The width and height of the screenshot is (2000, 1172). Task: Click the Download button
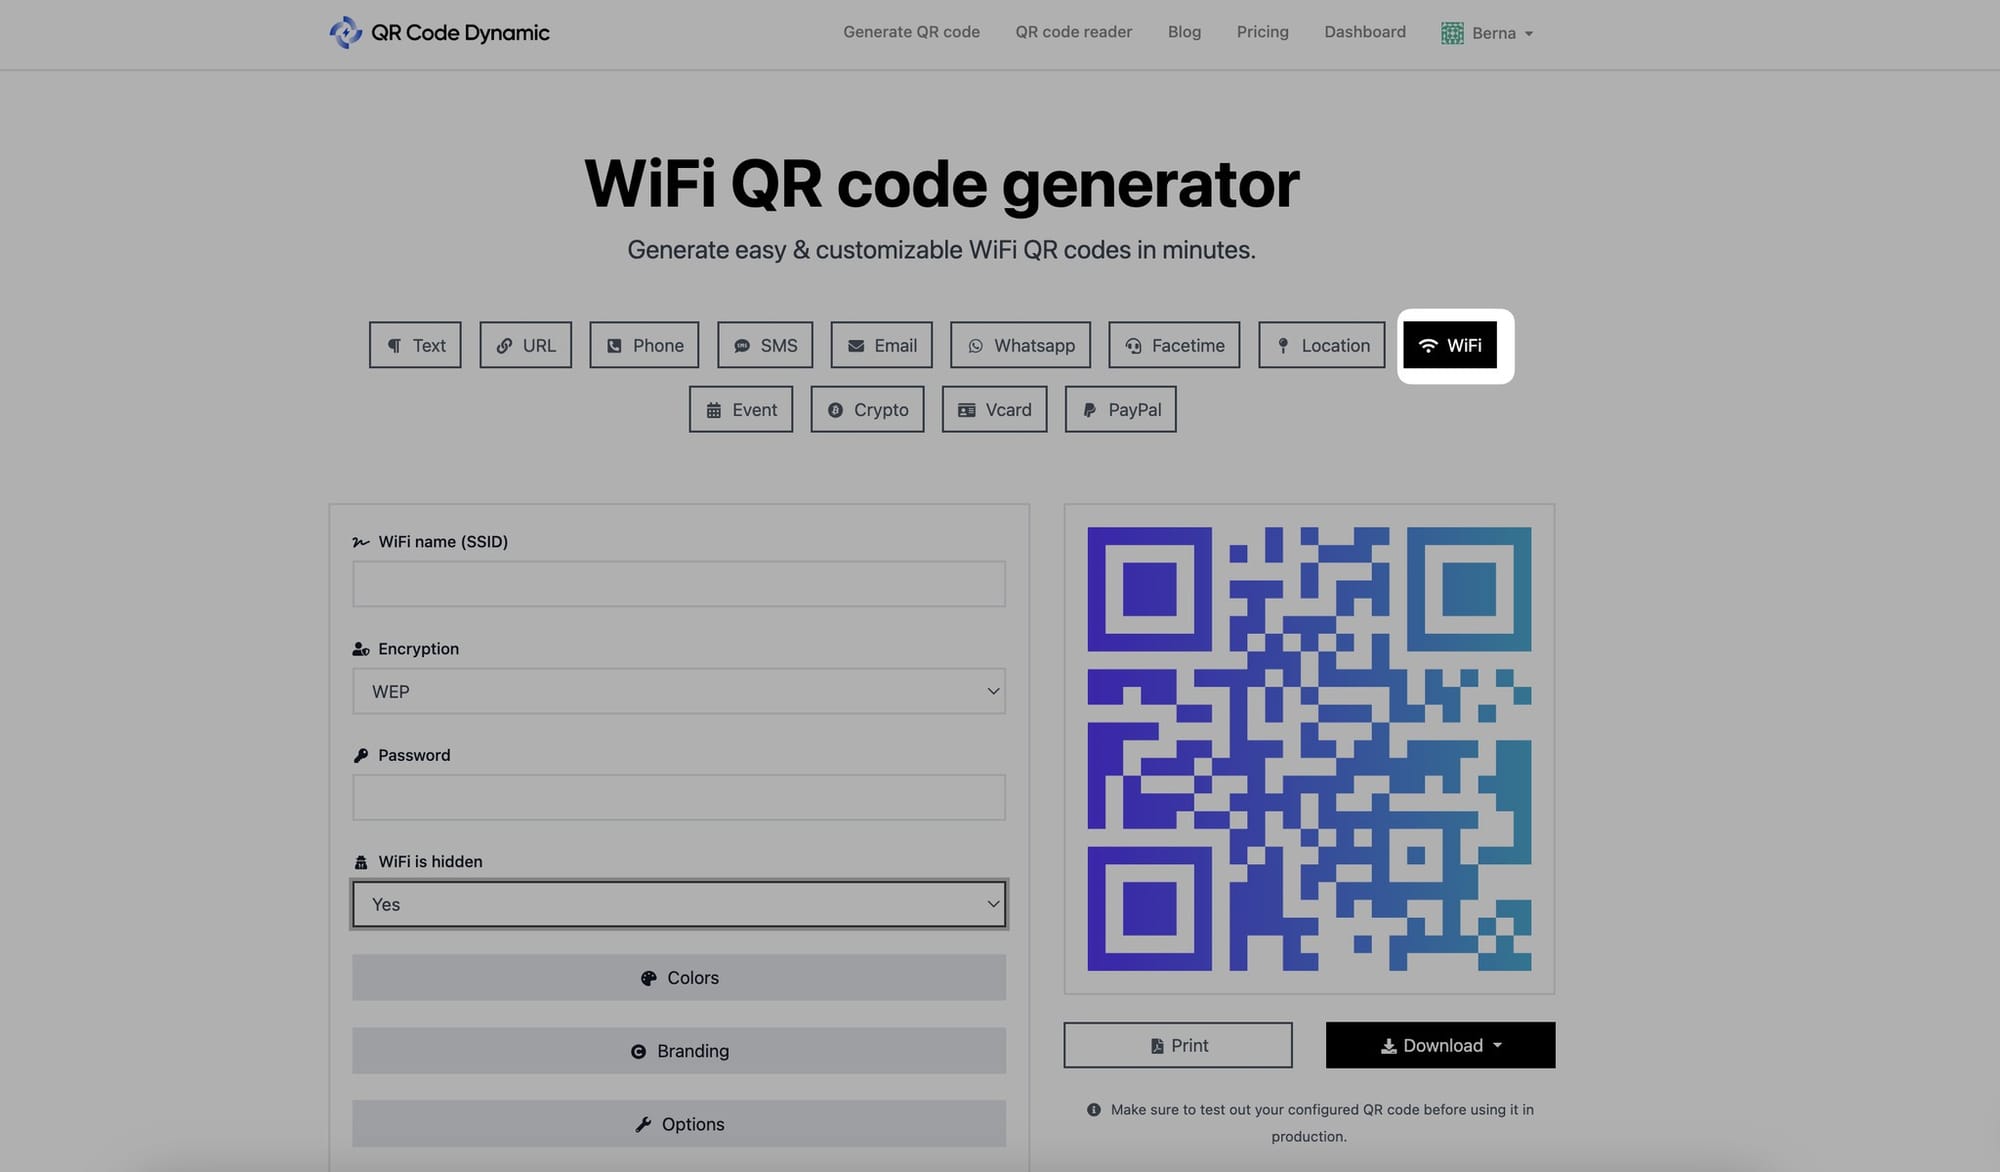(1439, 1045)
